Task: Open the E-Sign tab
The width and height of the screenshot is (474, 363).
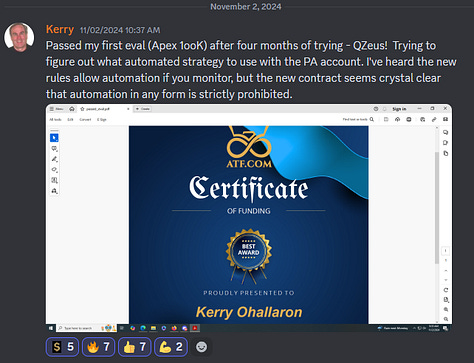Action: pyautogui.click(x=102, y=119)
